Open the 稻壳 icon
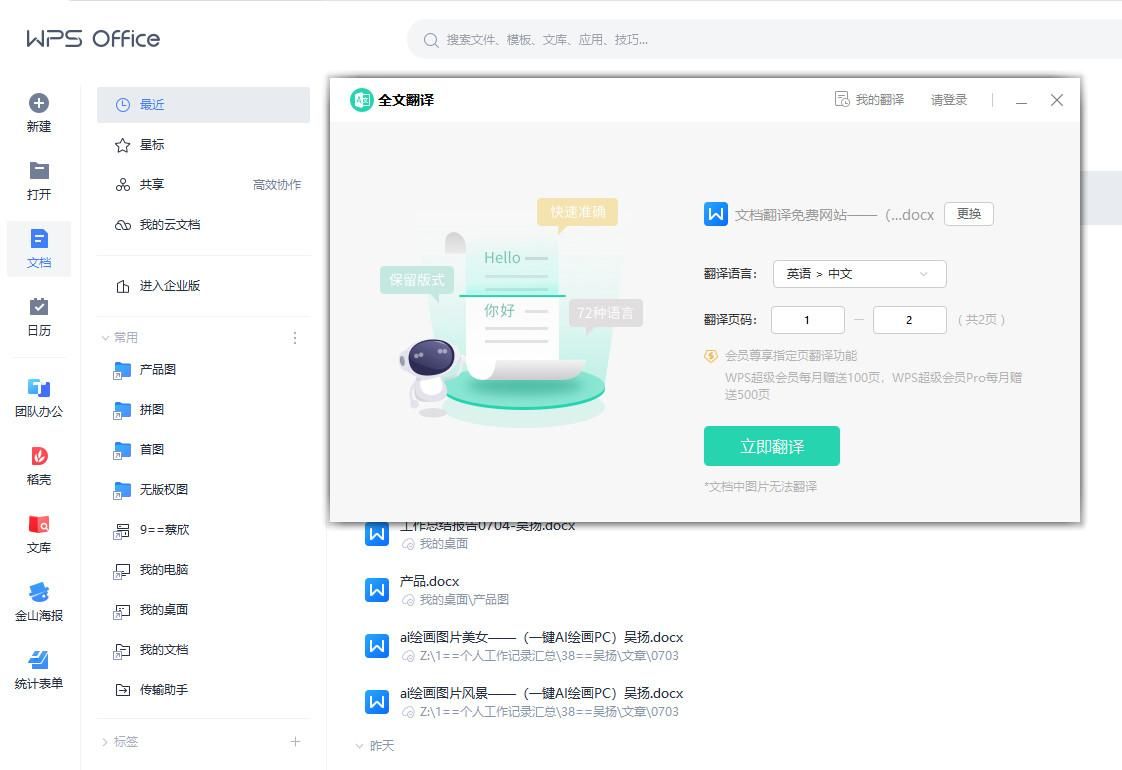Image resolution: width=1122 pixels, height=770 pixels. click(x=39, y=456)
